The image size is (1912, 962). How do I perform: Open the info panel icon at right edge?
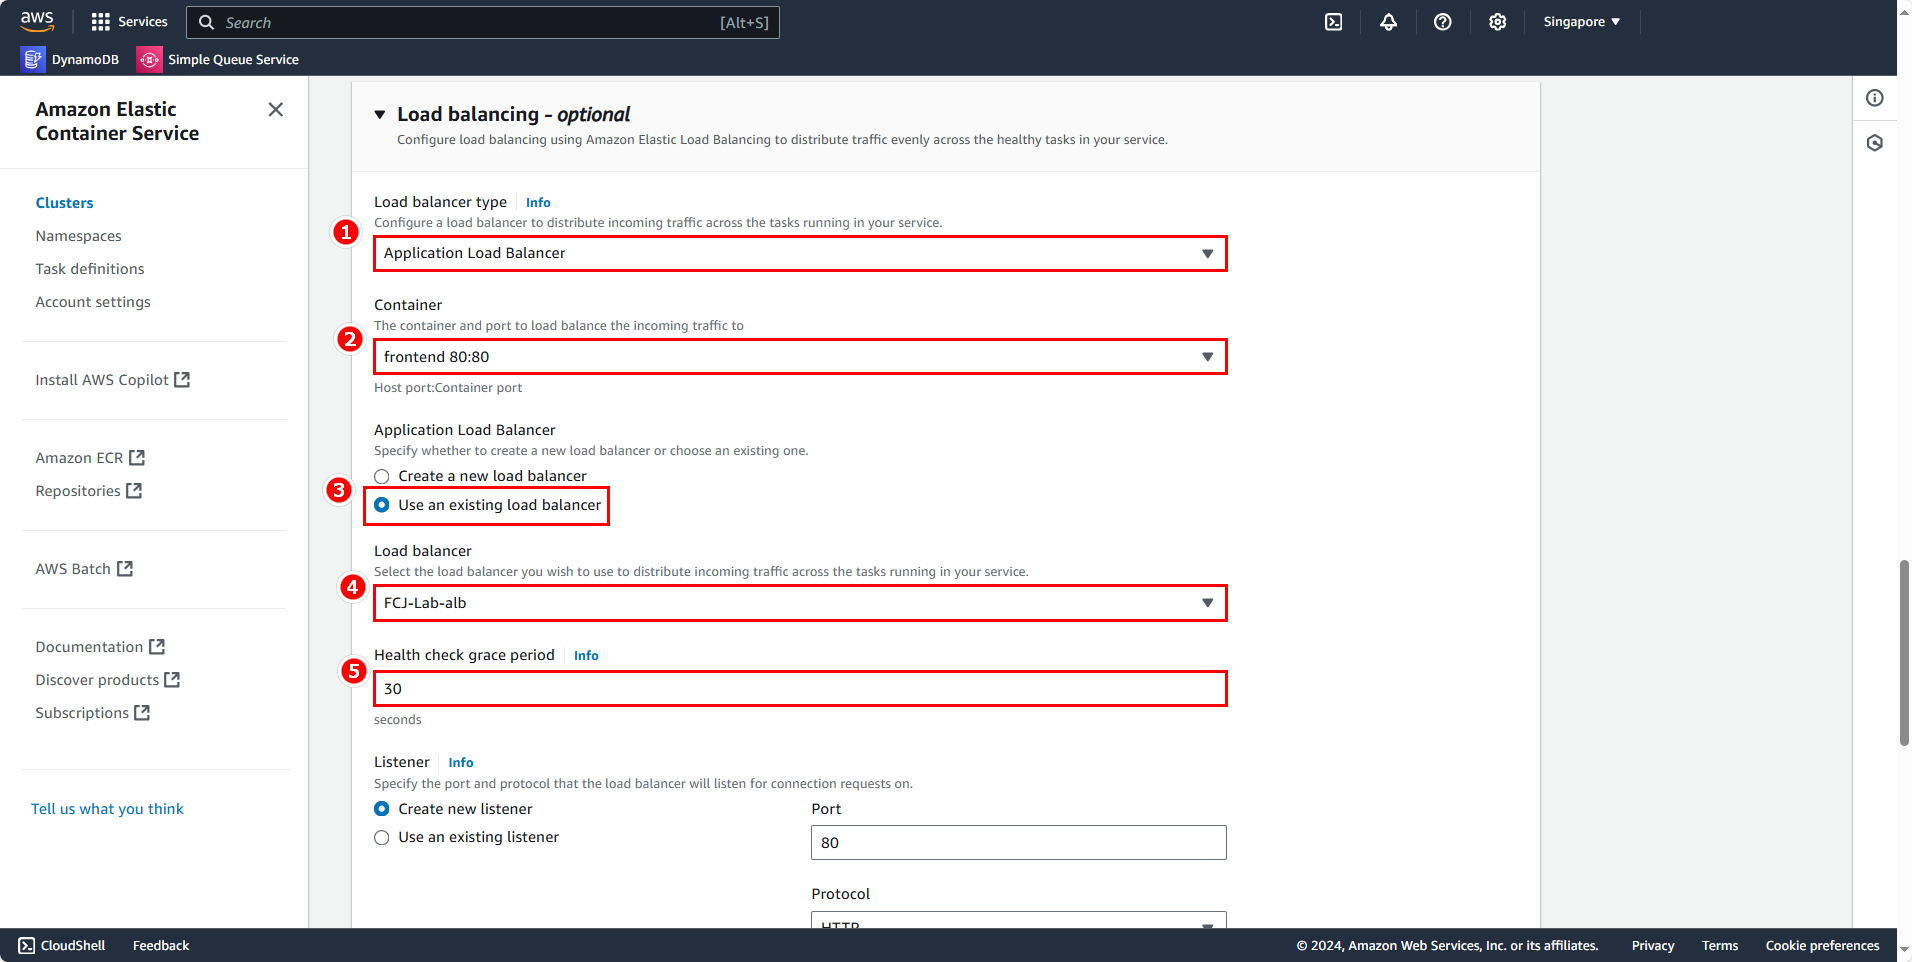pos(1874,98)
